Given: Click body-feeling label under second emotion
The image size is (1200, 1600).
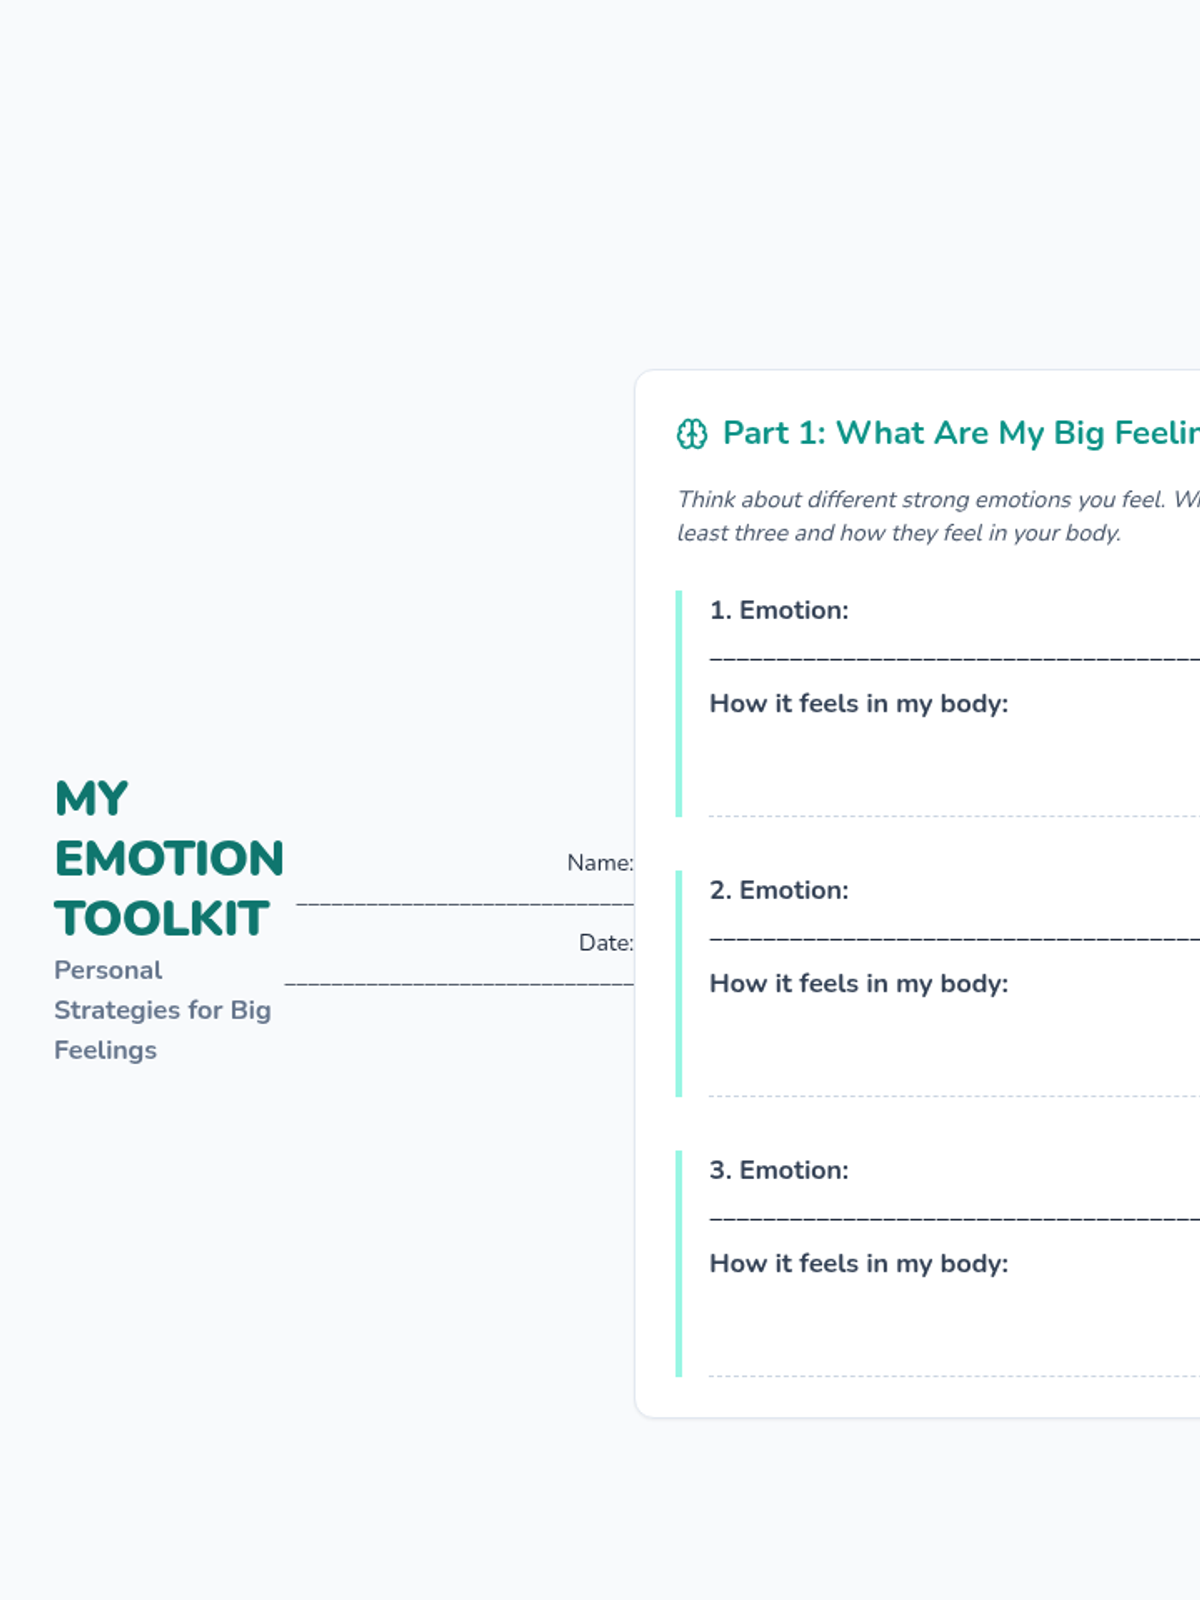Looking at the screenshot, I should click(x=859, y=984).
